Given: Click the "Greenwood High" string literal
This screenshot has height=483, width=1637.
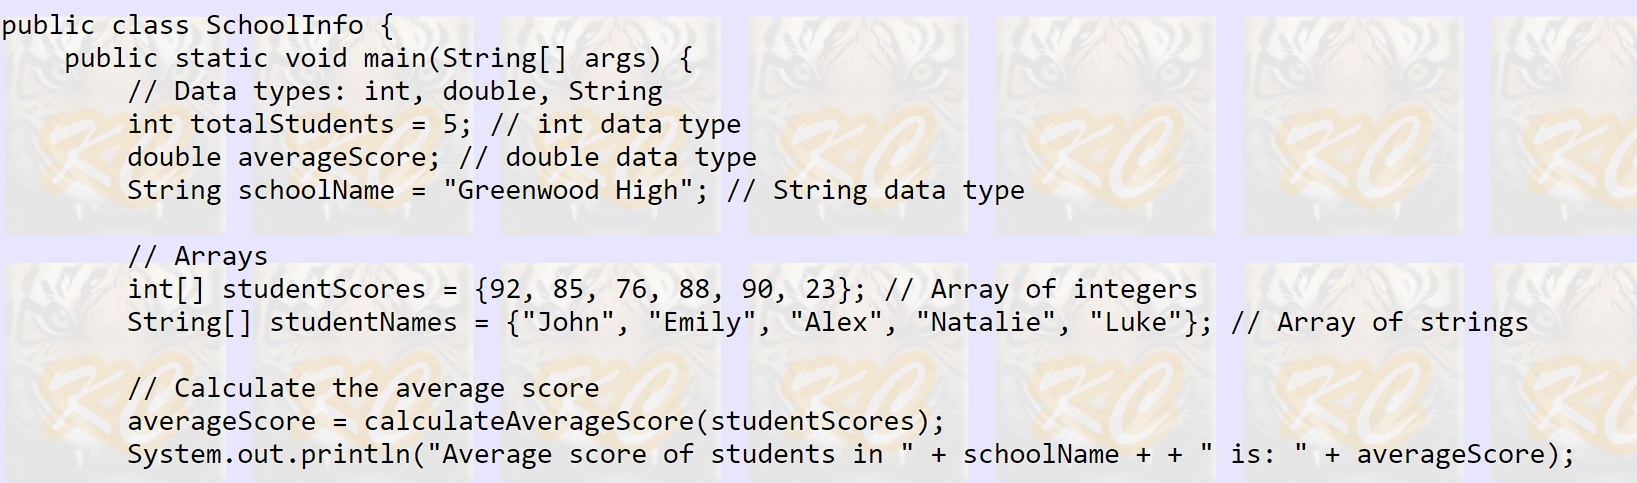Looking at the screenshot, I should (x=569, y=190).
